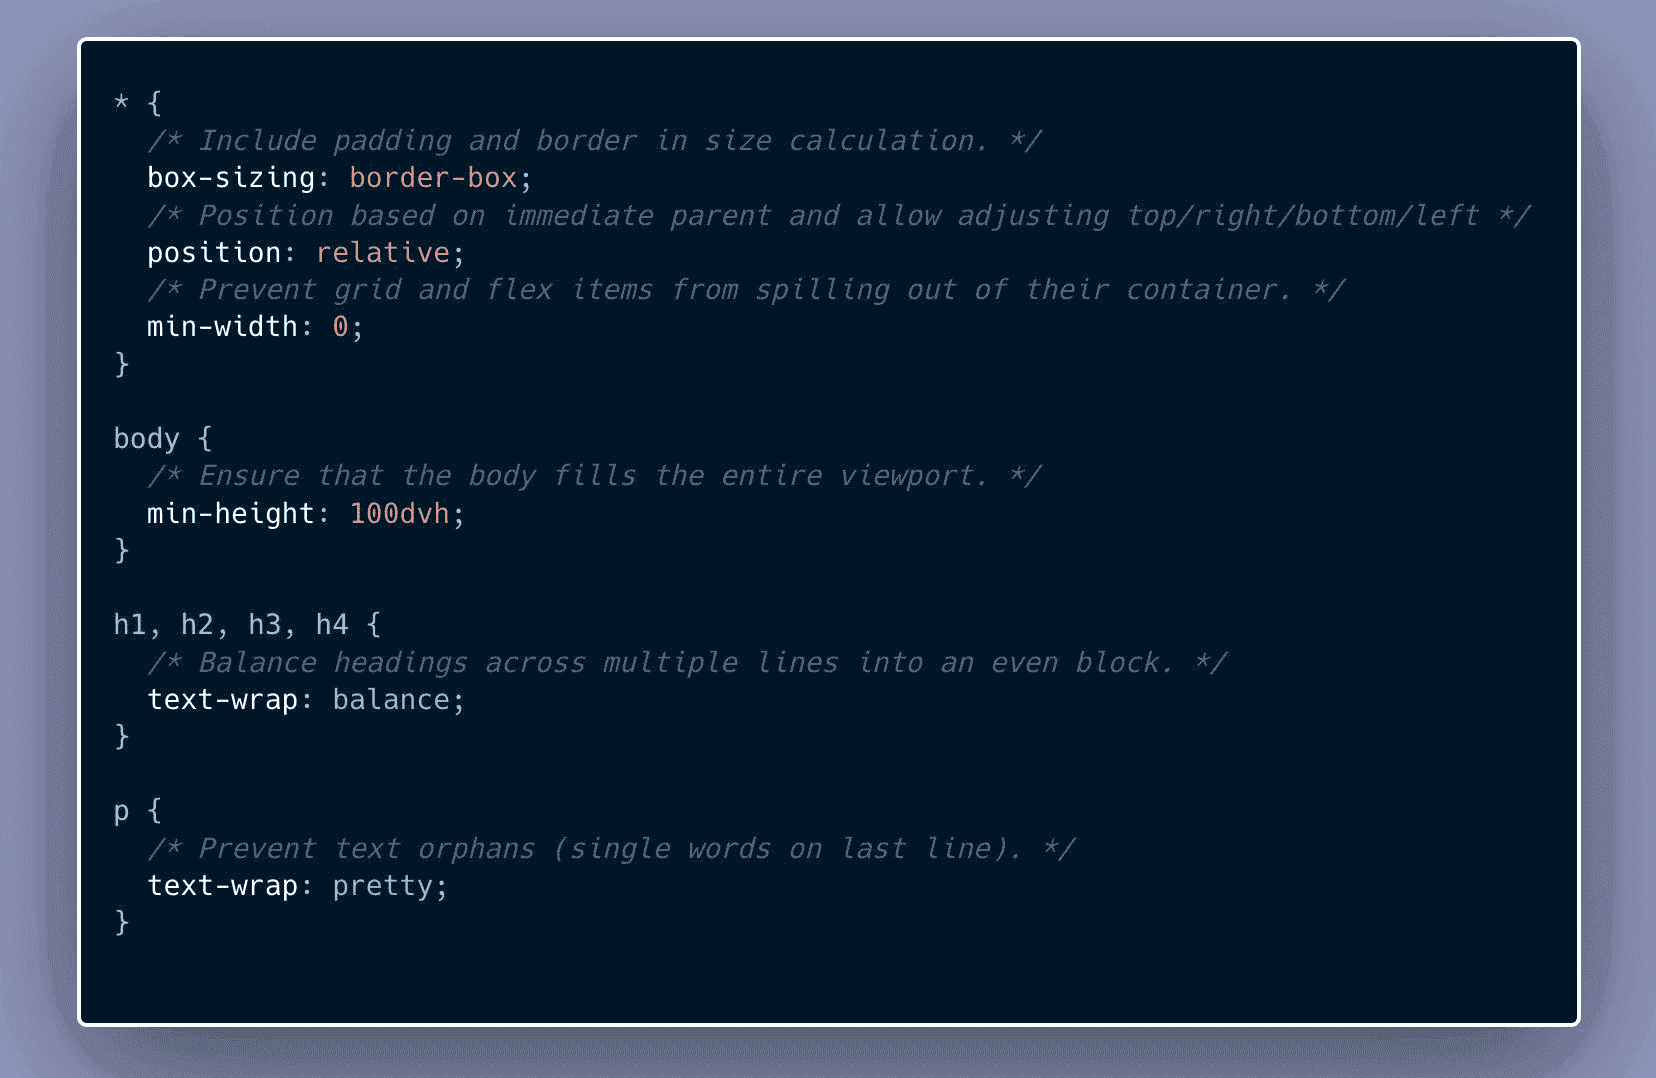Click the min-height property name
Screen dimensions: 1656x1078
[230, 514]
